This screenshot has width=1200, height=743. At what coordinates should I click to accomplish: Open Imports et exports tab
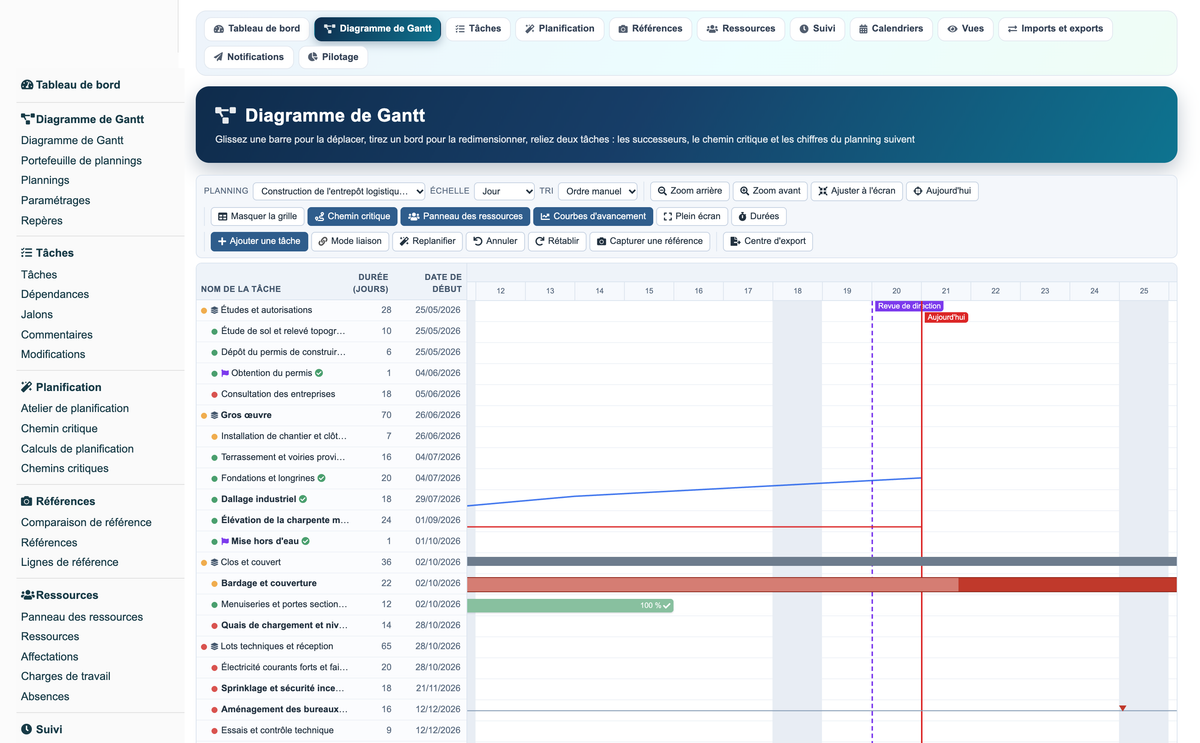1055,29
